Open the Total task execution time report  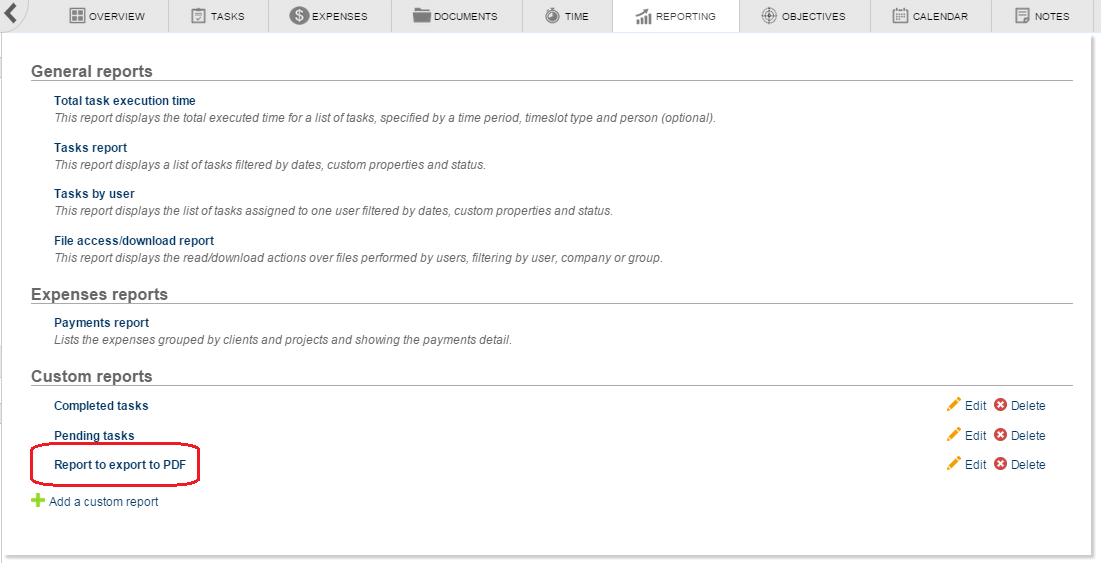coord(125,101)
